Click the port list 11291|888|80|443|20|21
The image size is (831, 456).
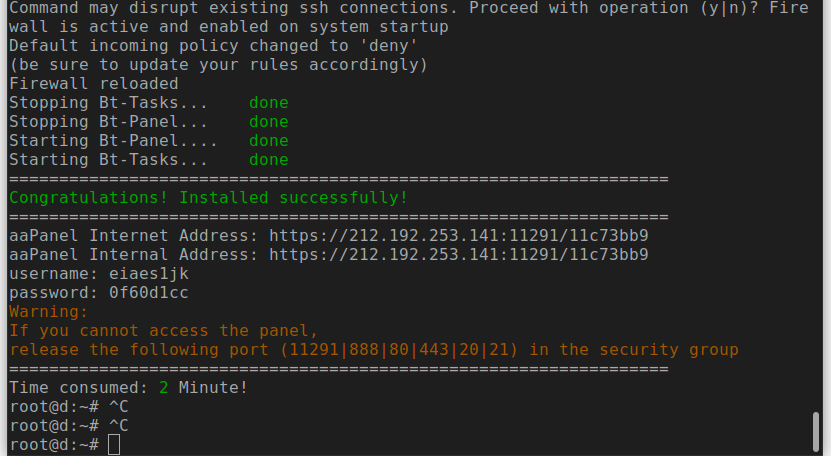tap(399, 350)
